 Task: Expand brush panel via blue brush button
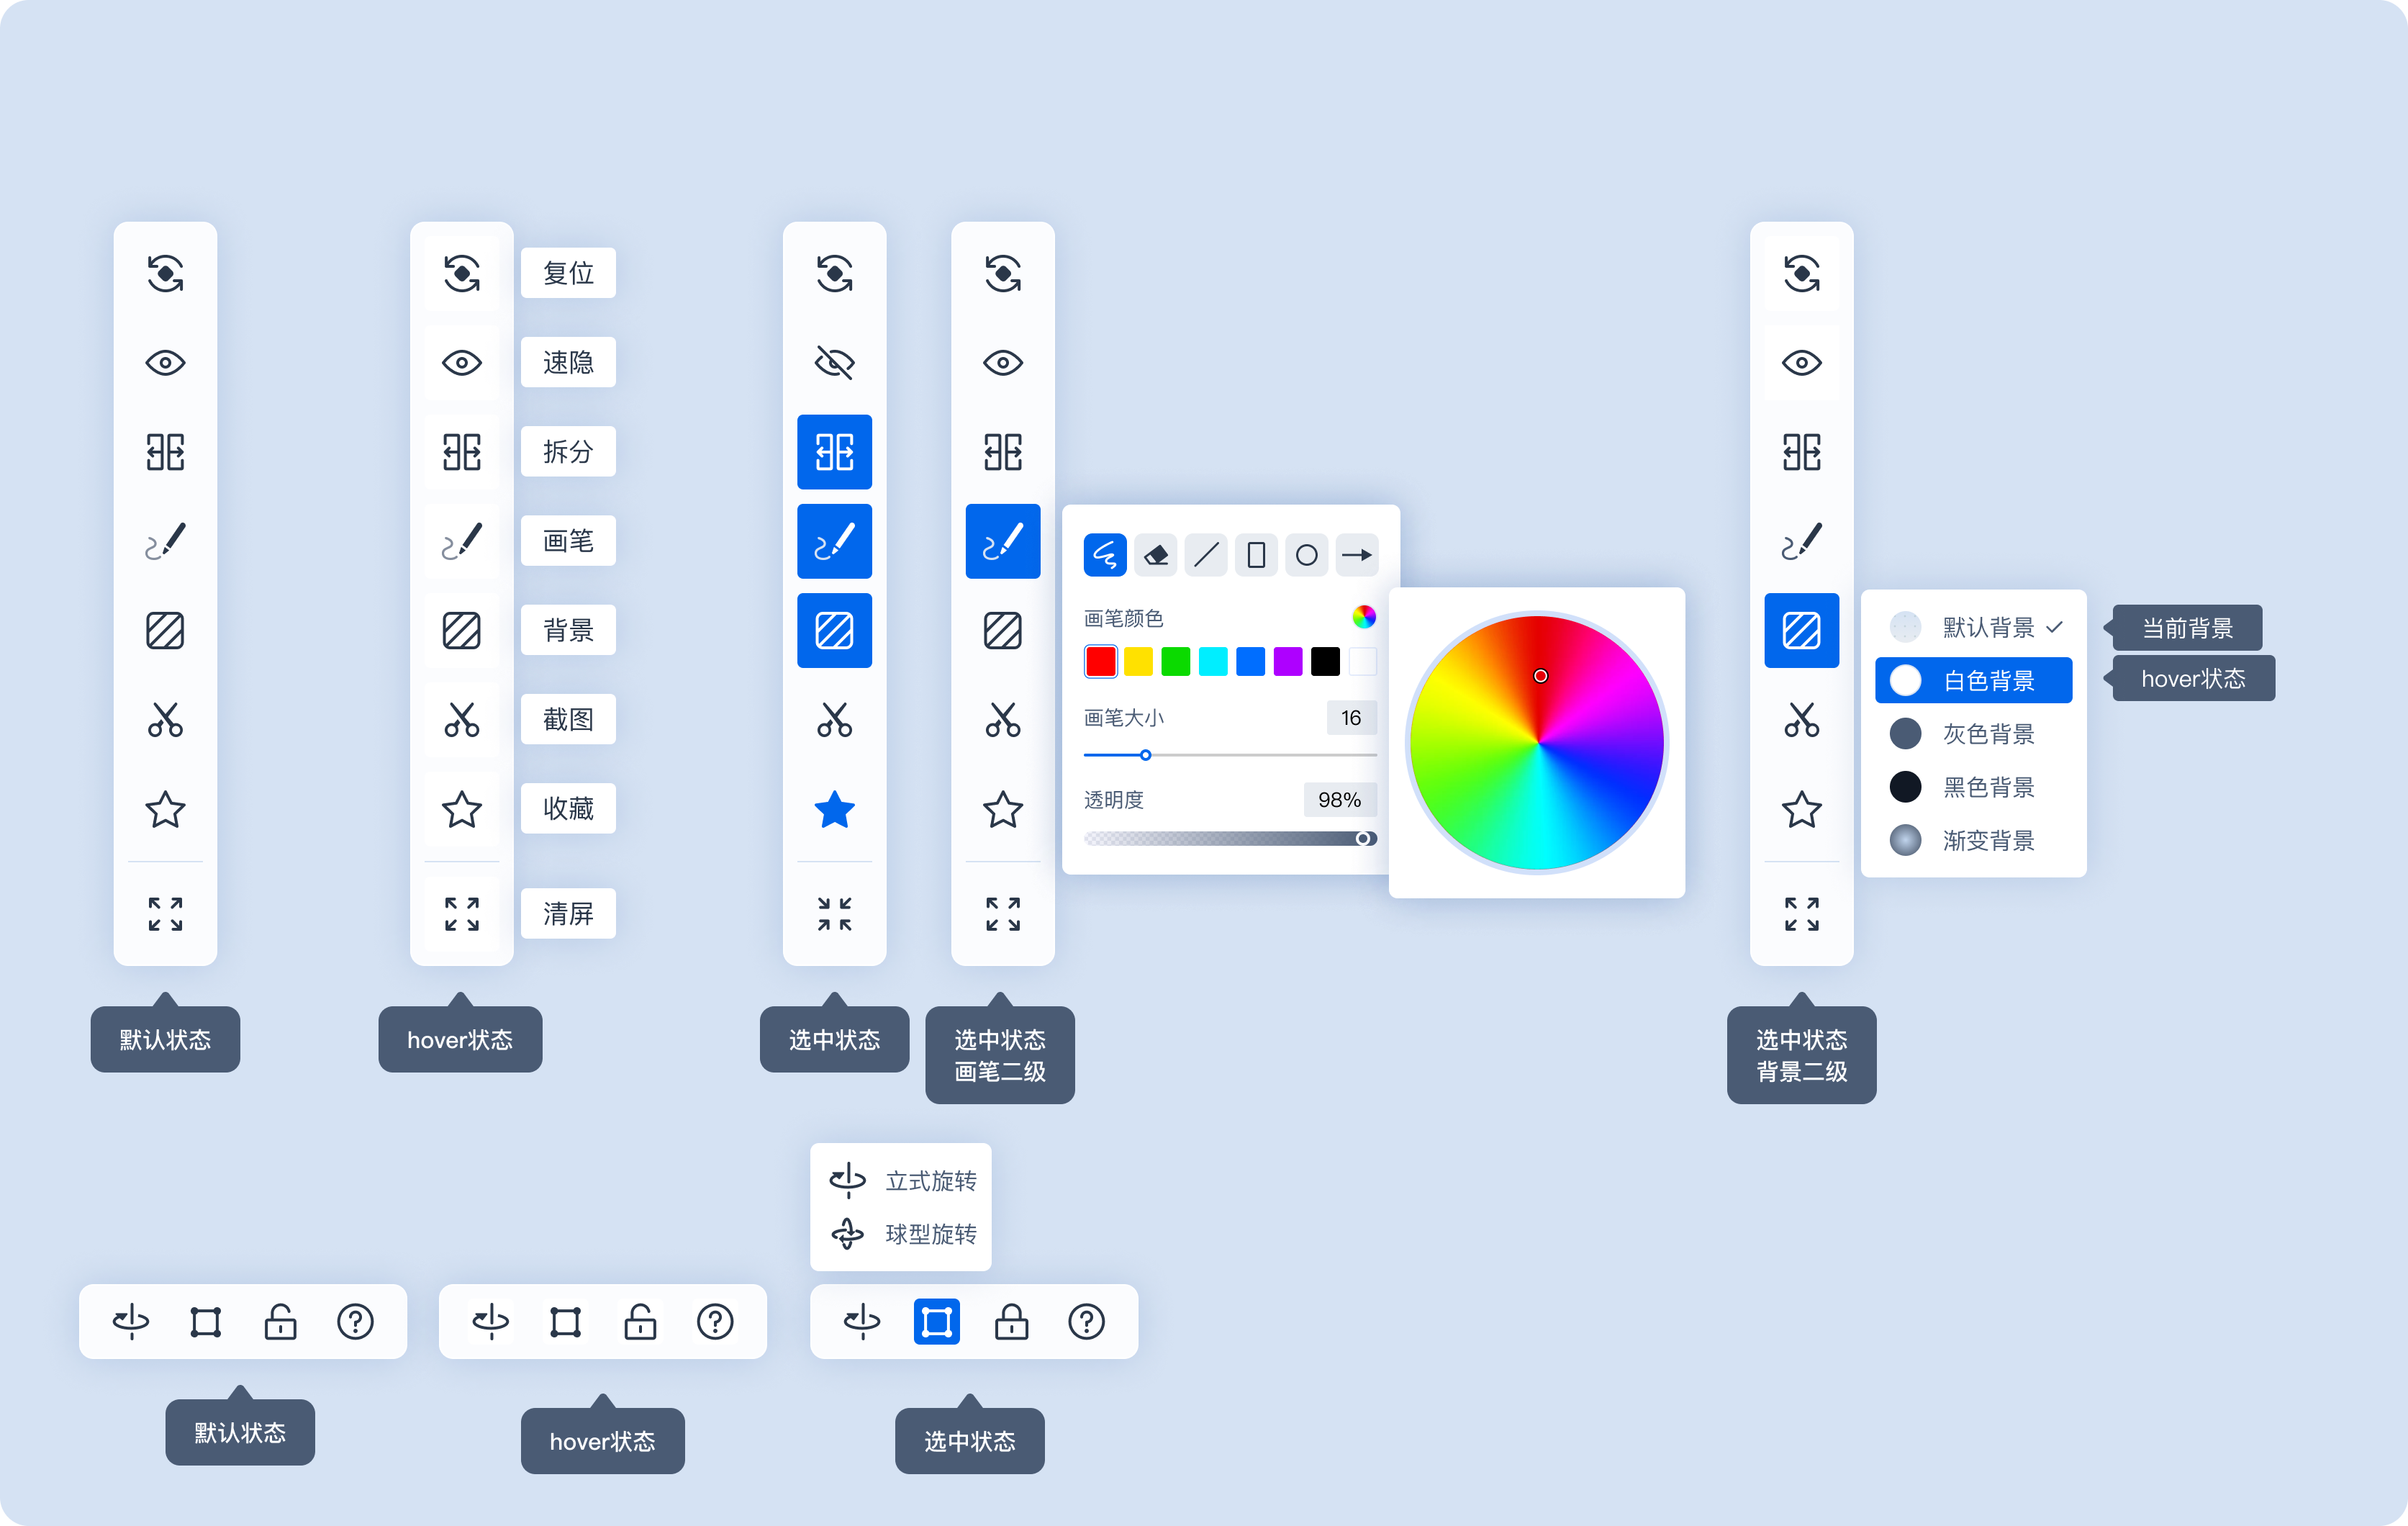1002,541
